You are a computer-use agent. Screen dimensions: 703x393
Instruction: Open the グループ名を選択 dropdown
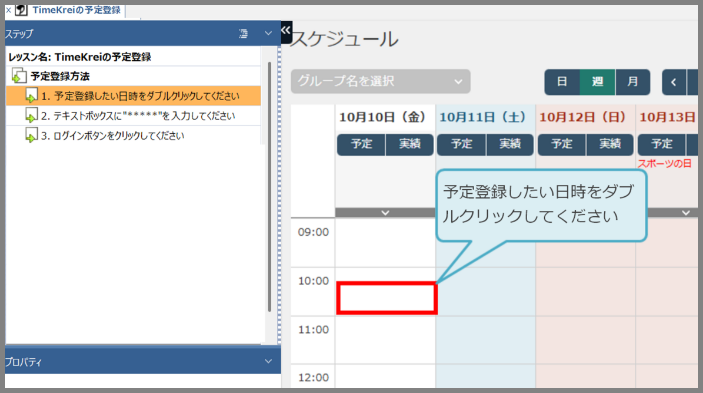[x=381, y=82]
